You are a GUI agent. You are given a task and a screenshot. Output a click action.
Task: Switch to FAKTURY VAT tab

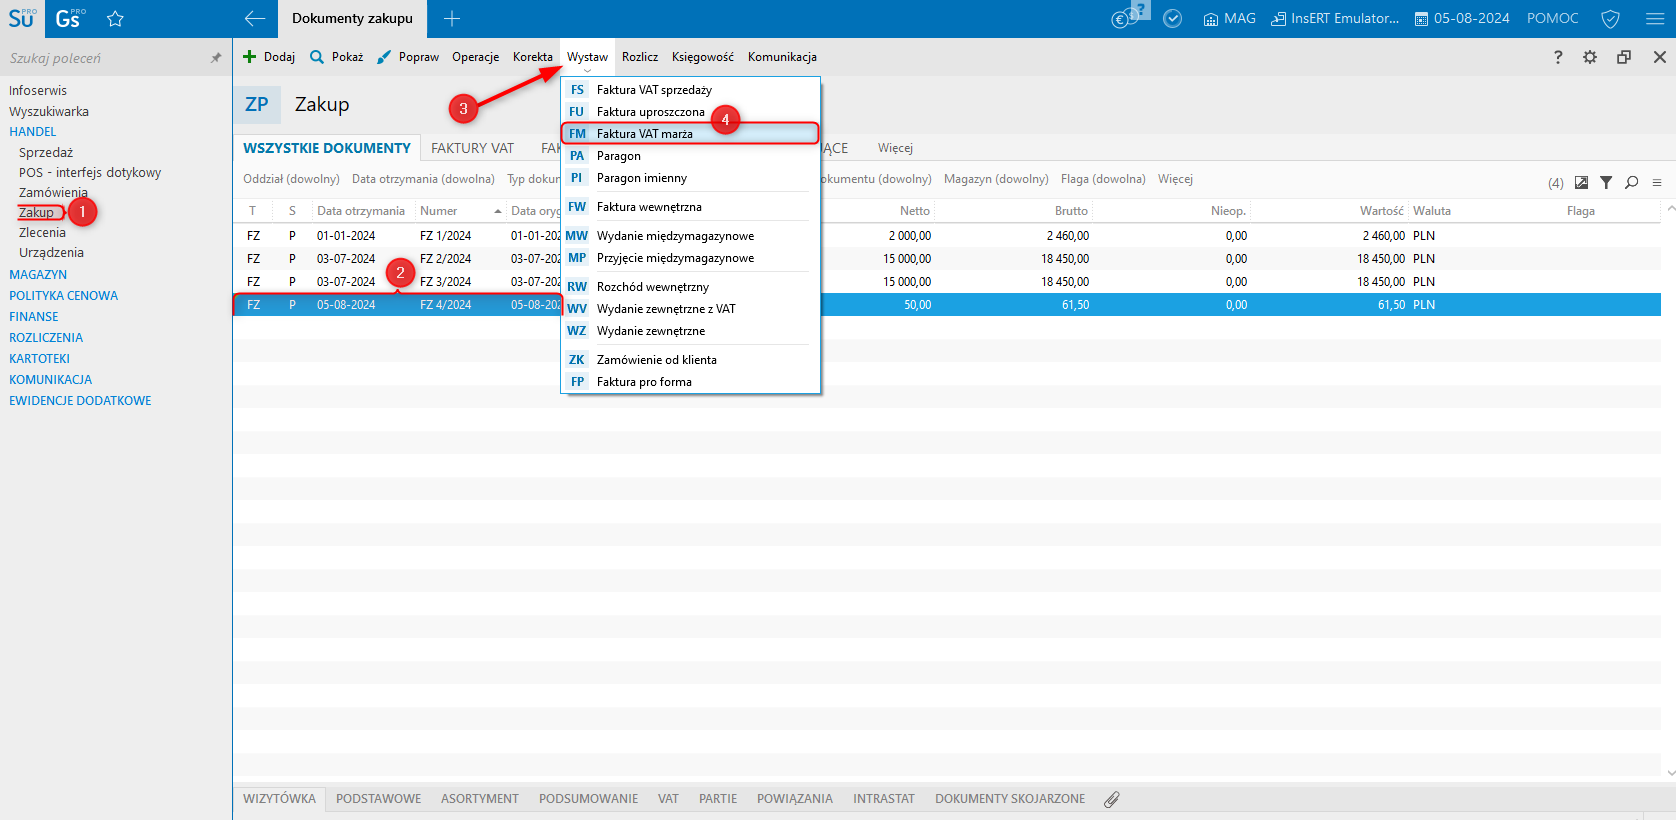[x=472, y=148]
